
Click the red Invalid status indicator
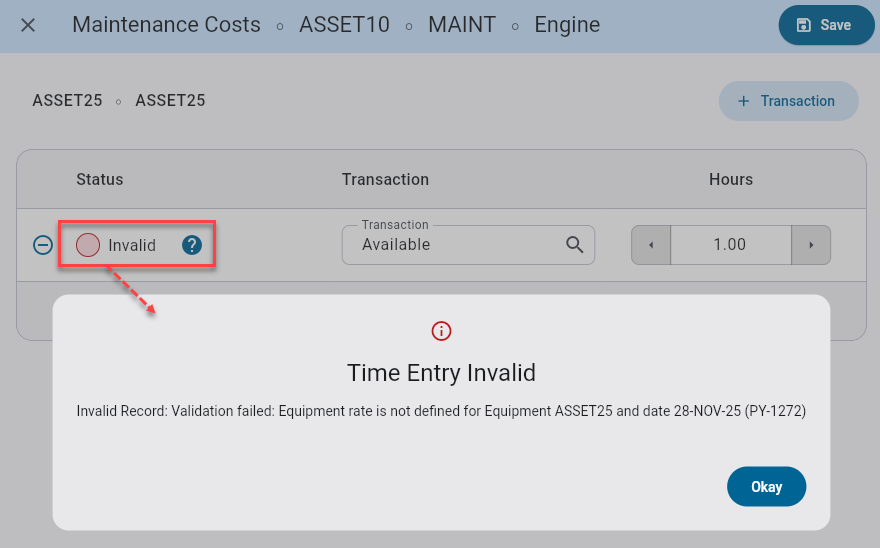pyautogui.click(x=88, y=245)
